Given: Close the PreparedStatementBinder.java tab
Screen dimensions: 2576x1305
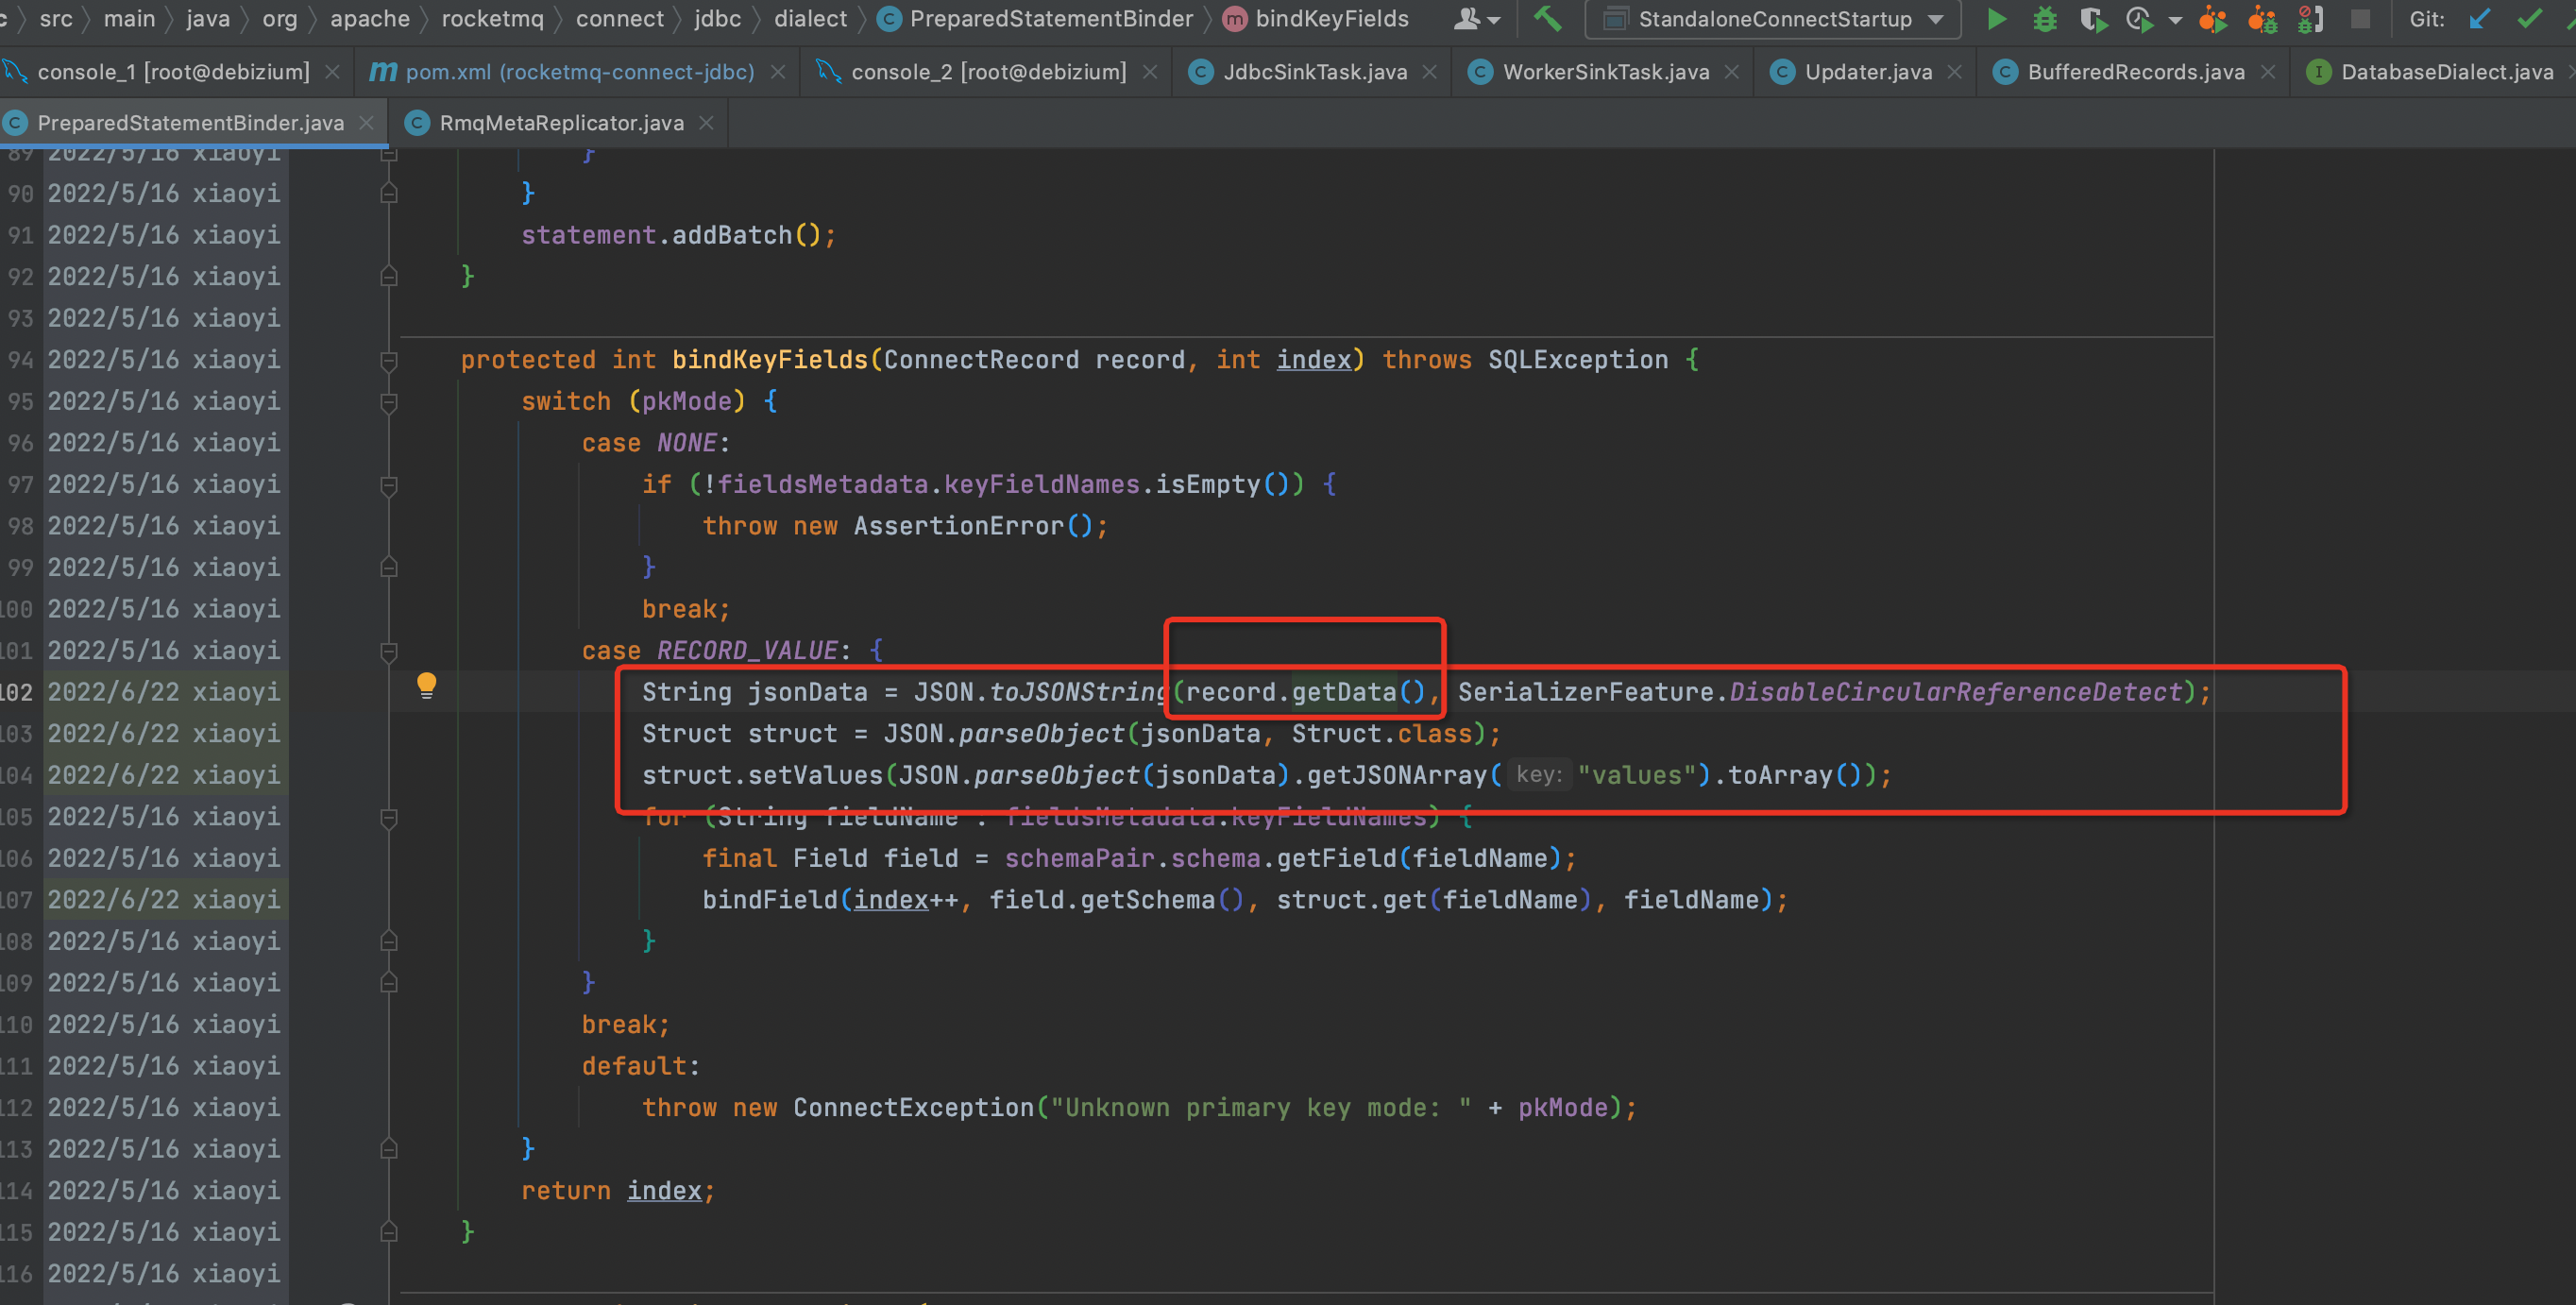Looking at the screenshot, I should tap(367, 123).
